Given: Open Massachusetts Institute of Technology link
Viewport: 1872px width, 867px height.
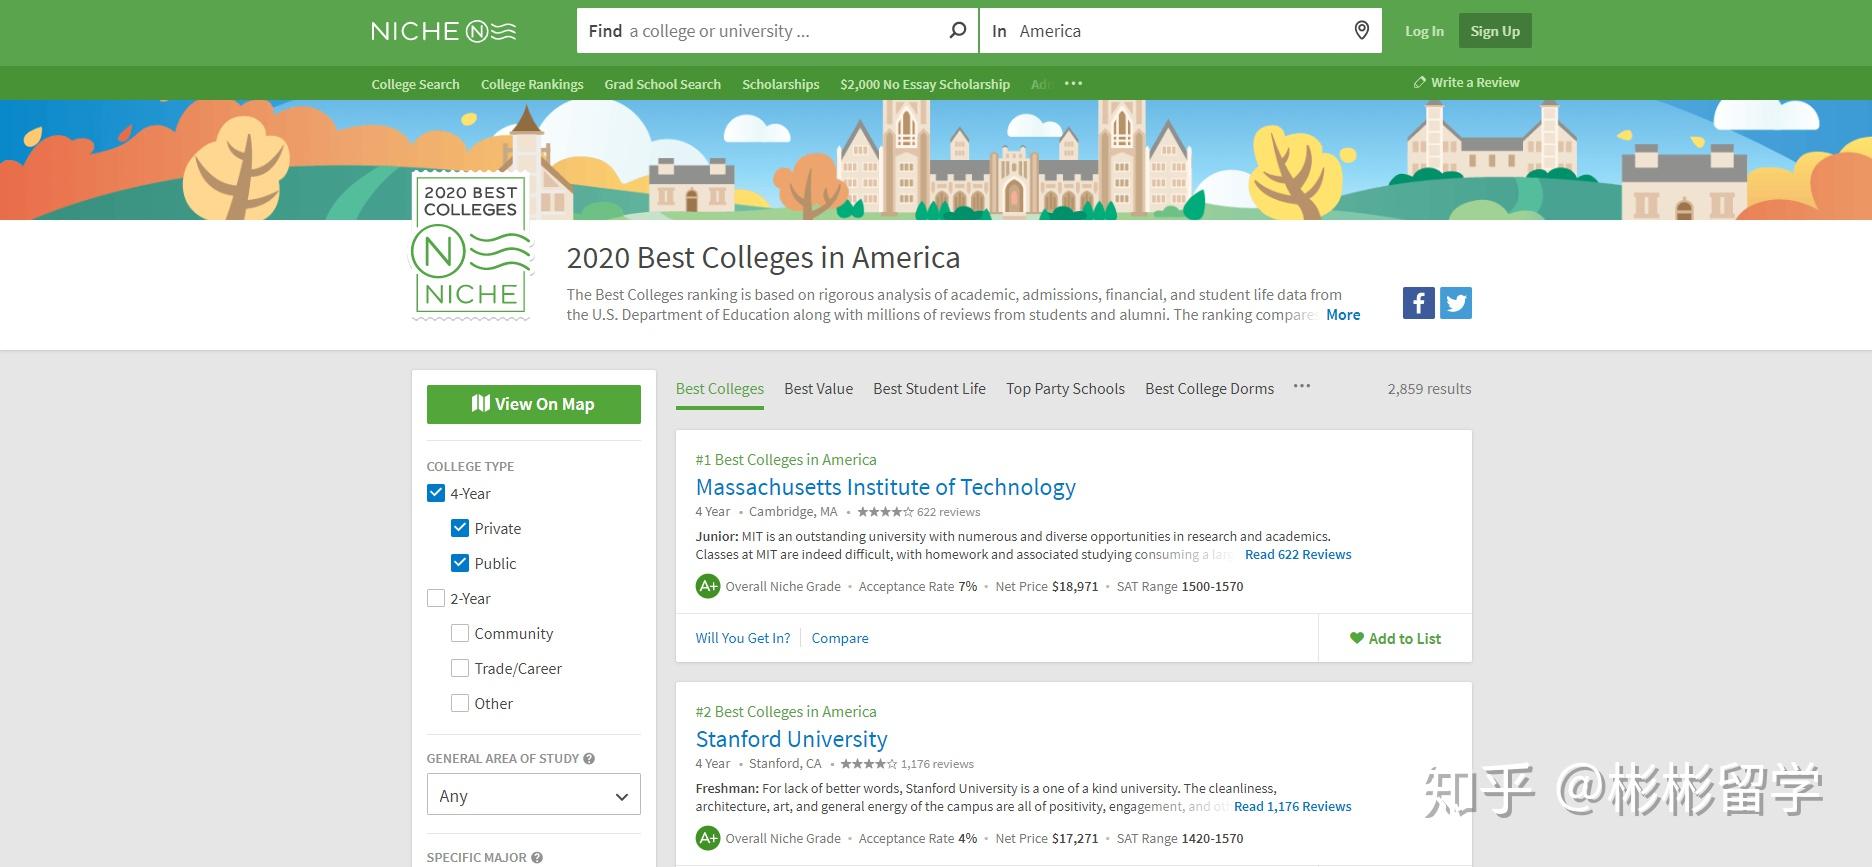Looking at the screenshot, I should coord(885,487).
